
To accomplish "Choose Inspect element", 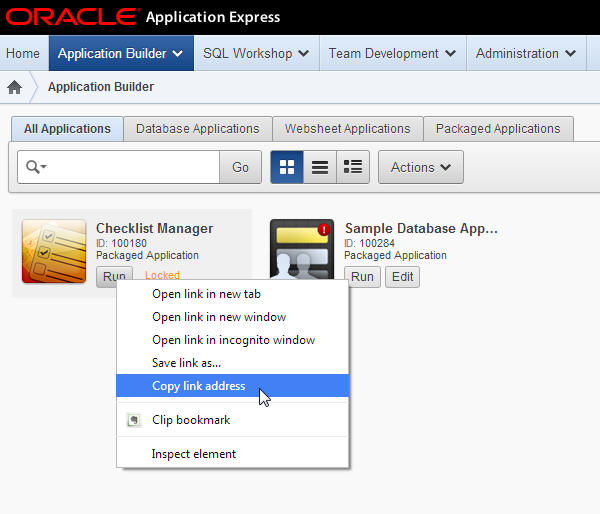I will pos(233,454).
